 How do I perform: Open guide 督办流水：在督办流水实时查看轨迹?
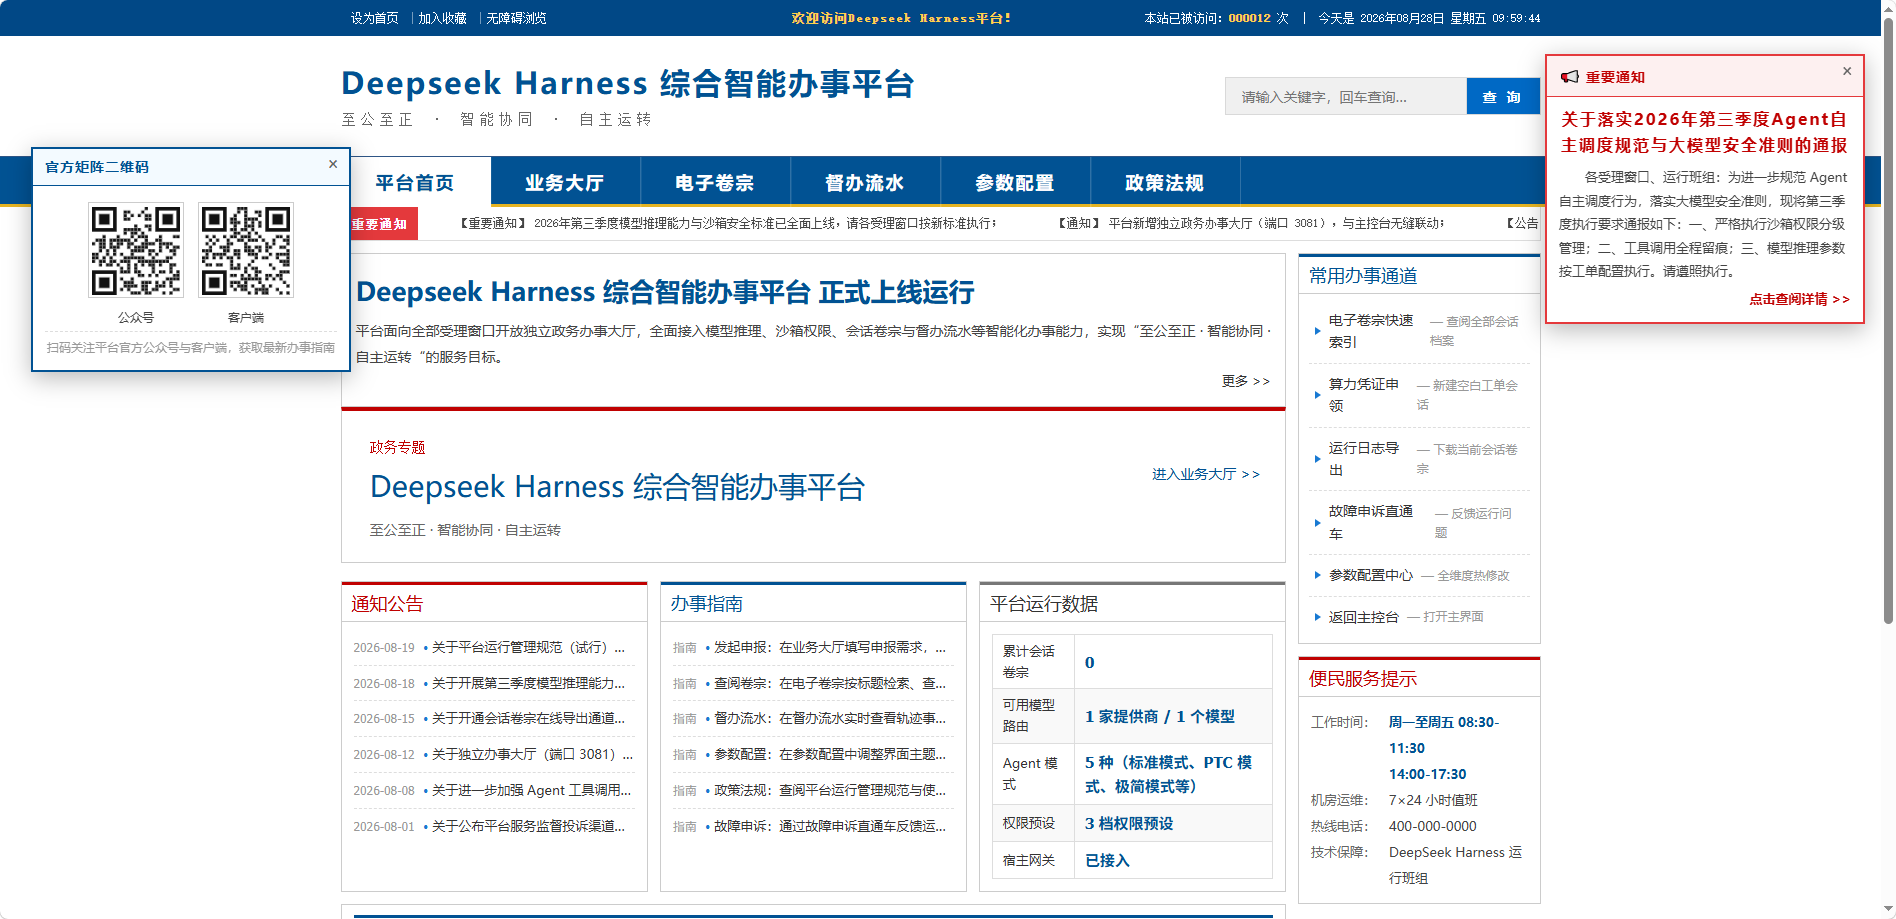click(x=830, y=718)
